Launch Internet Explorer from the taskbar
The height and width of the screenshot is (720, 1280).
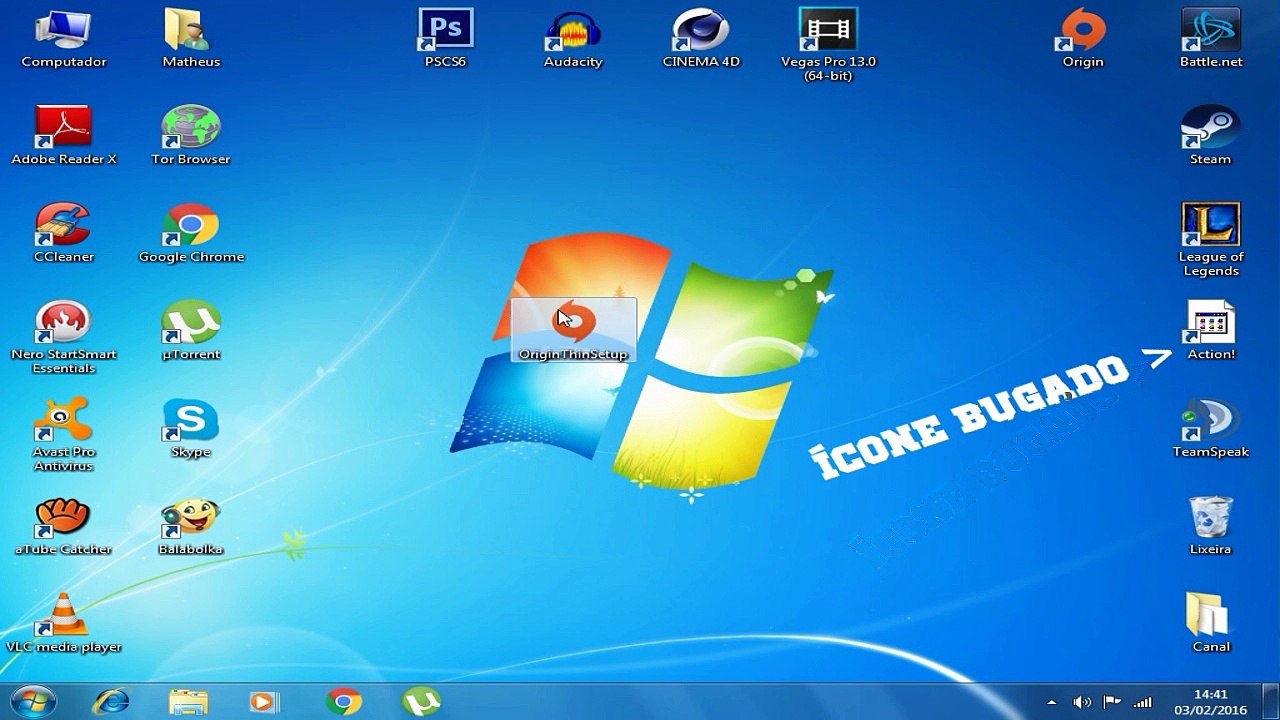tap(110, 701)
